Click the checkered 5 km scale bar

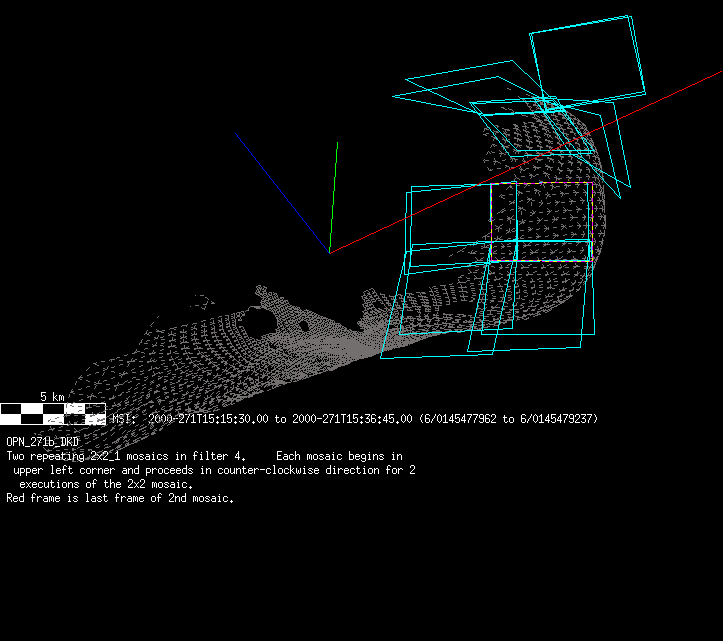click(x=53, y=414)
